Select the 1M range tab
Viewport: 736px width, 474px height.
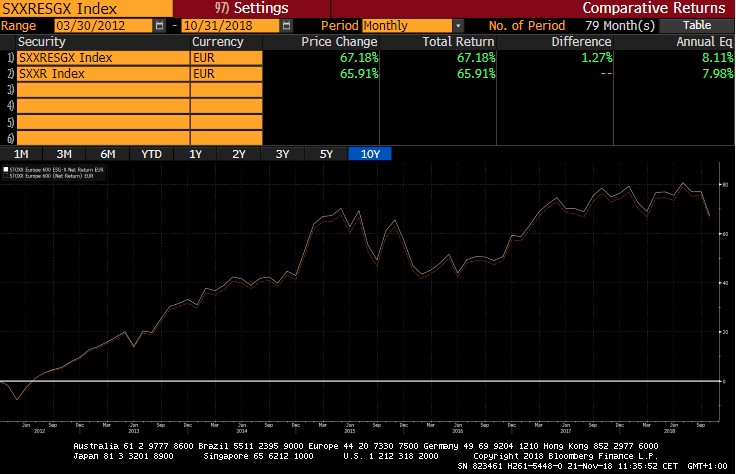click(21, 154)
